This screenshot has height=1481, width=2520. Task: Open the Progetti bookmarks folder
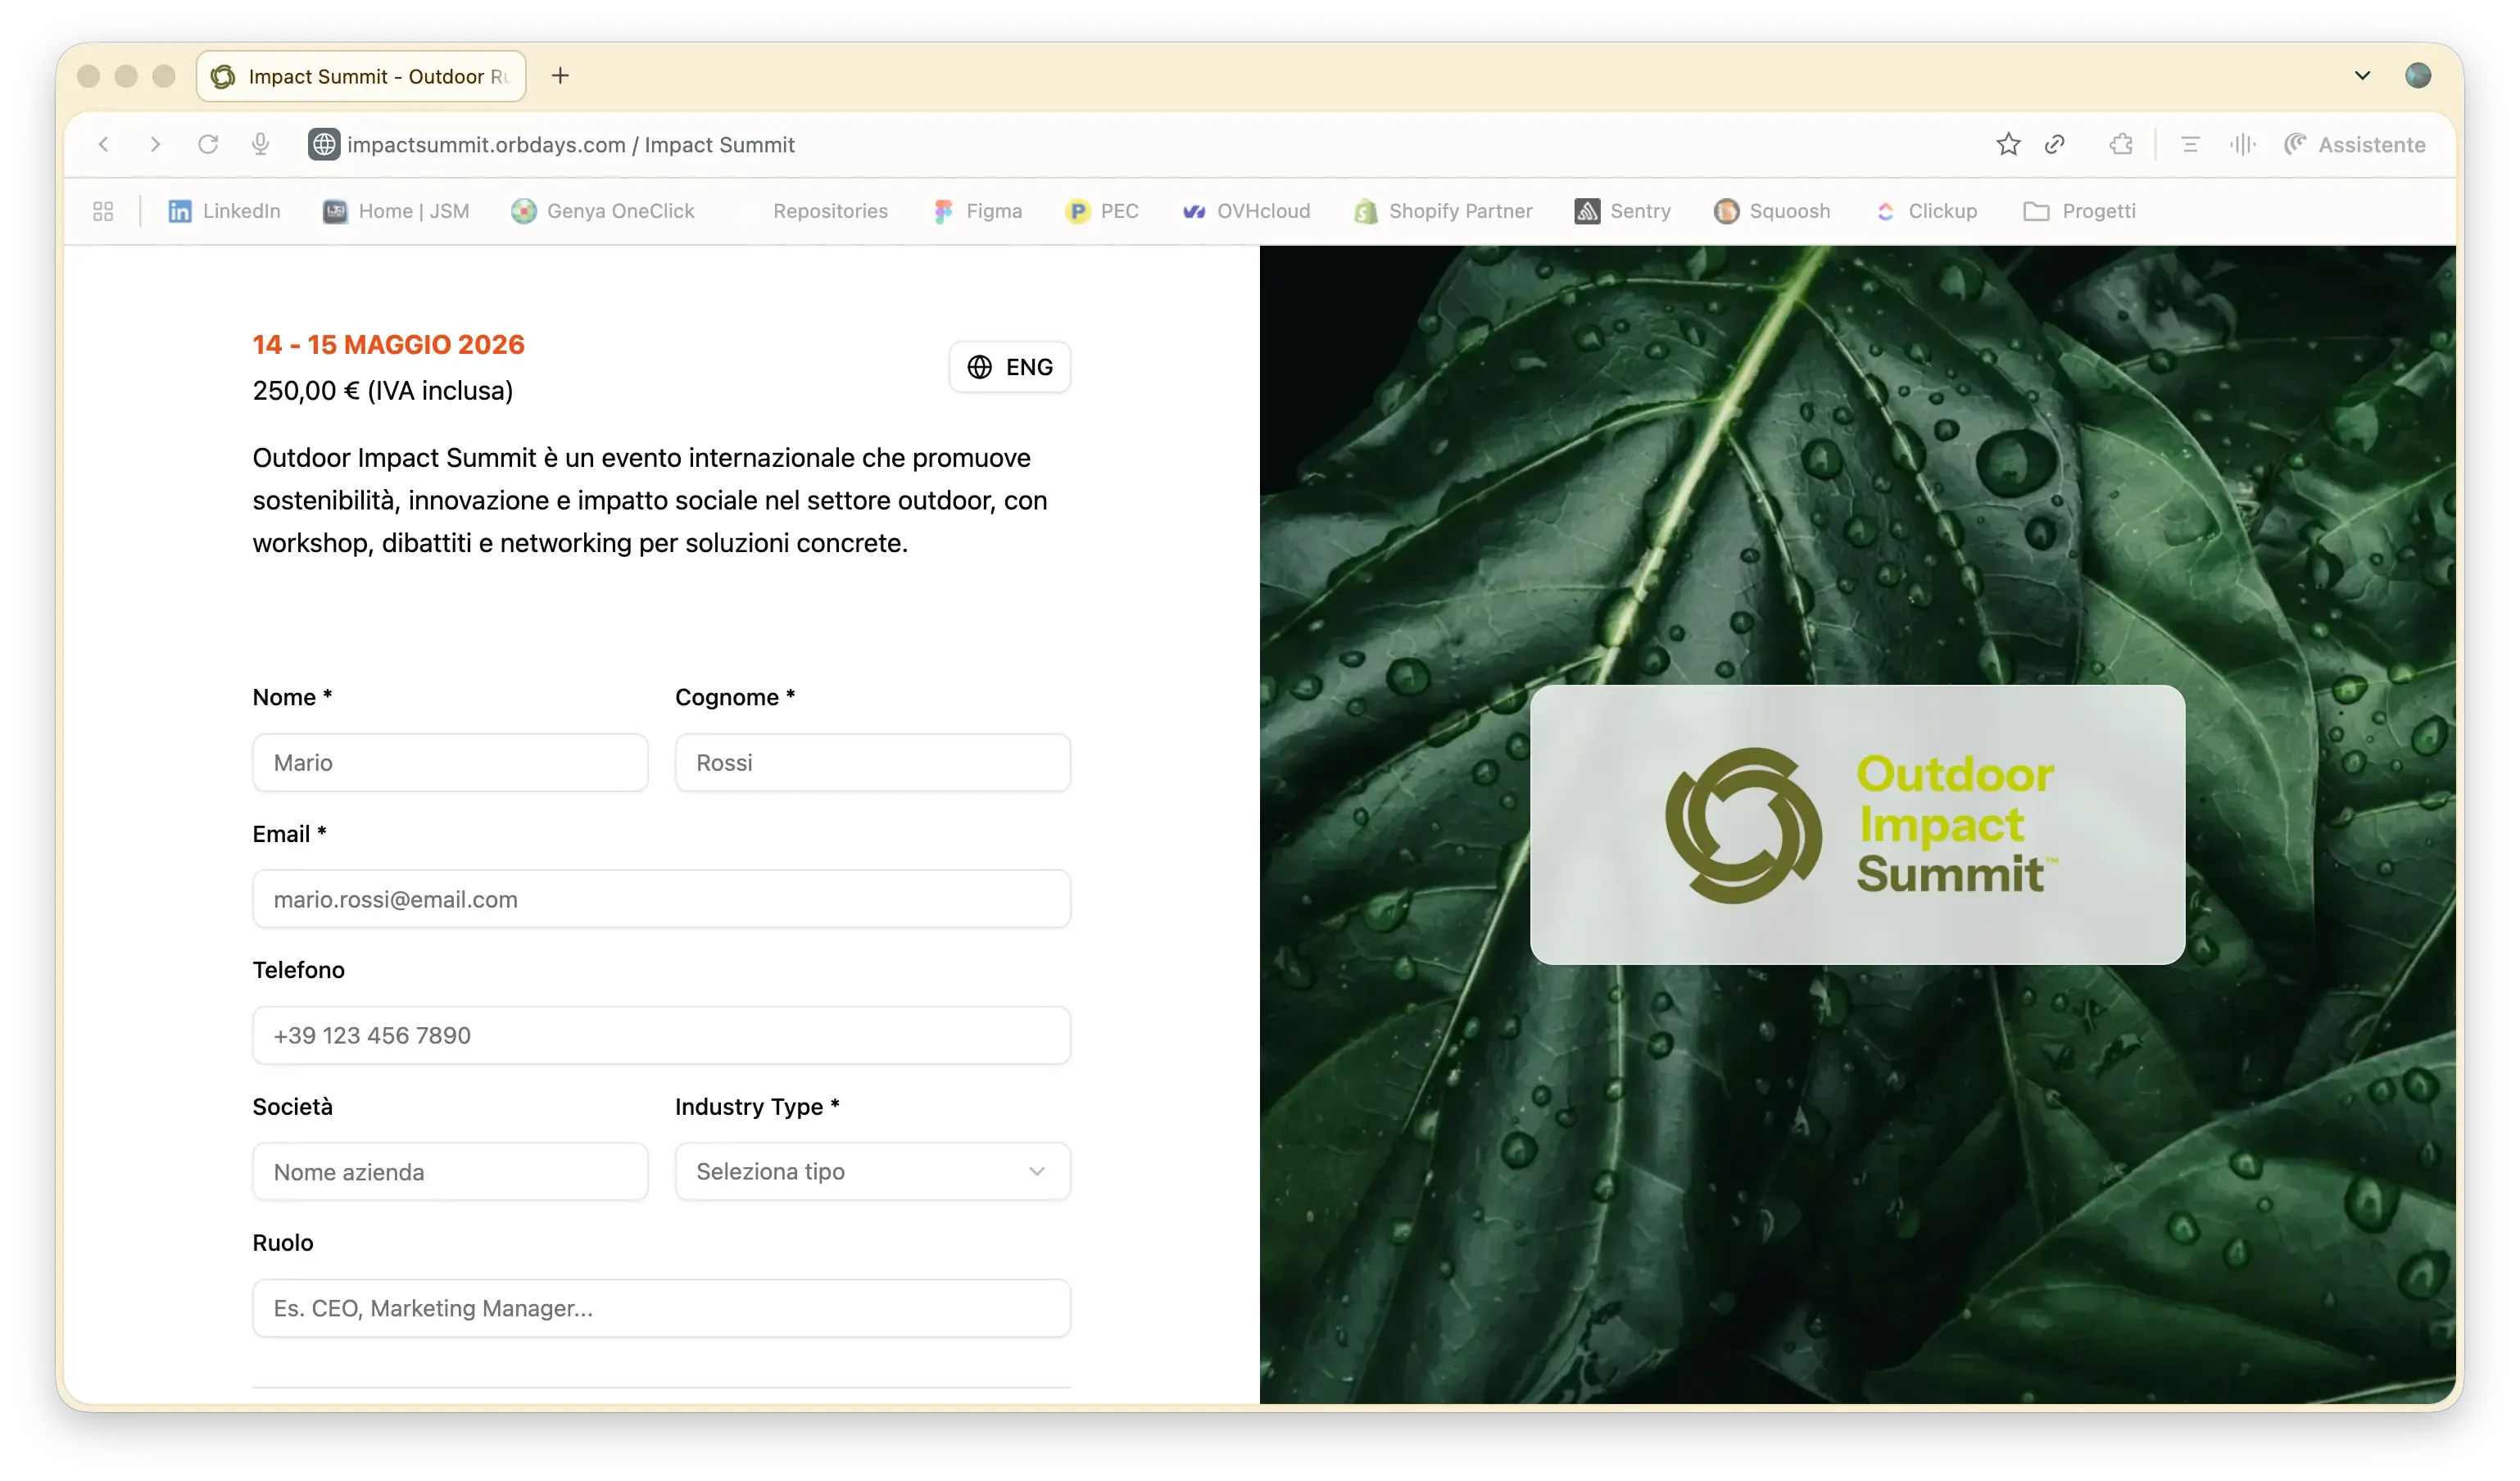coord(2079,211)
